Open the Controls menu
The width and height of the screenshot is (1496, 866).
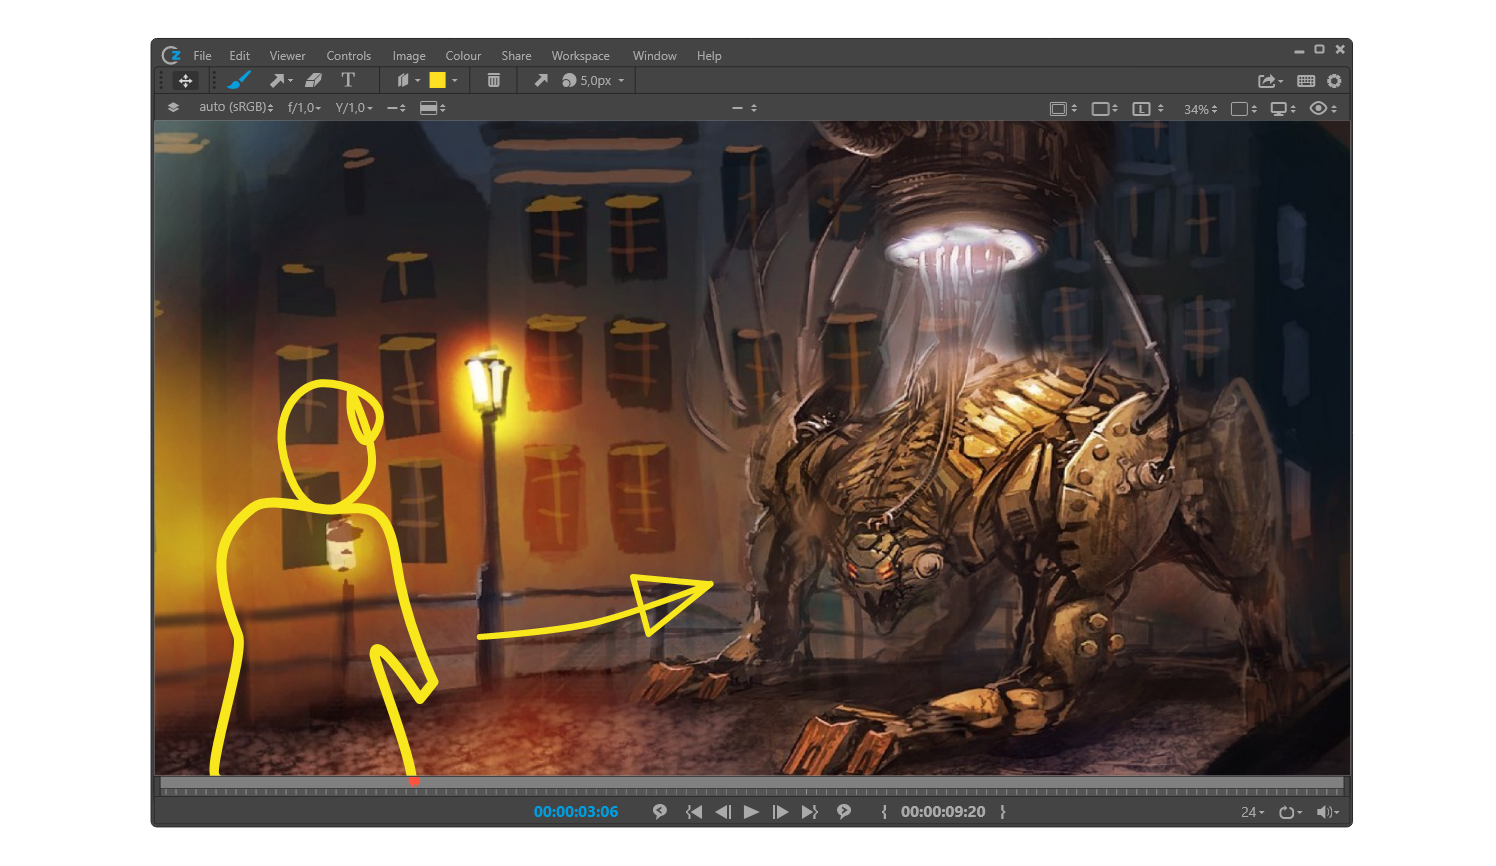(348, 56)
